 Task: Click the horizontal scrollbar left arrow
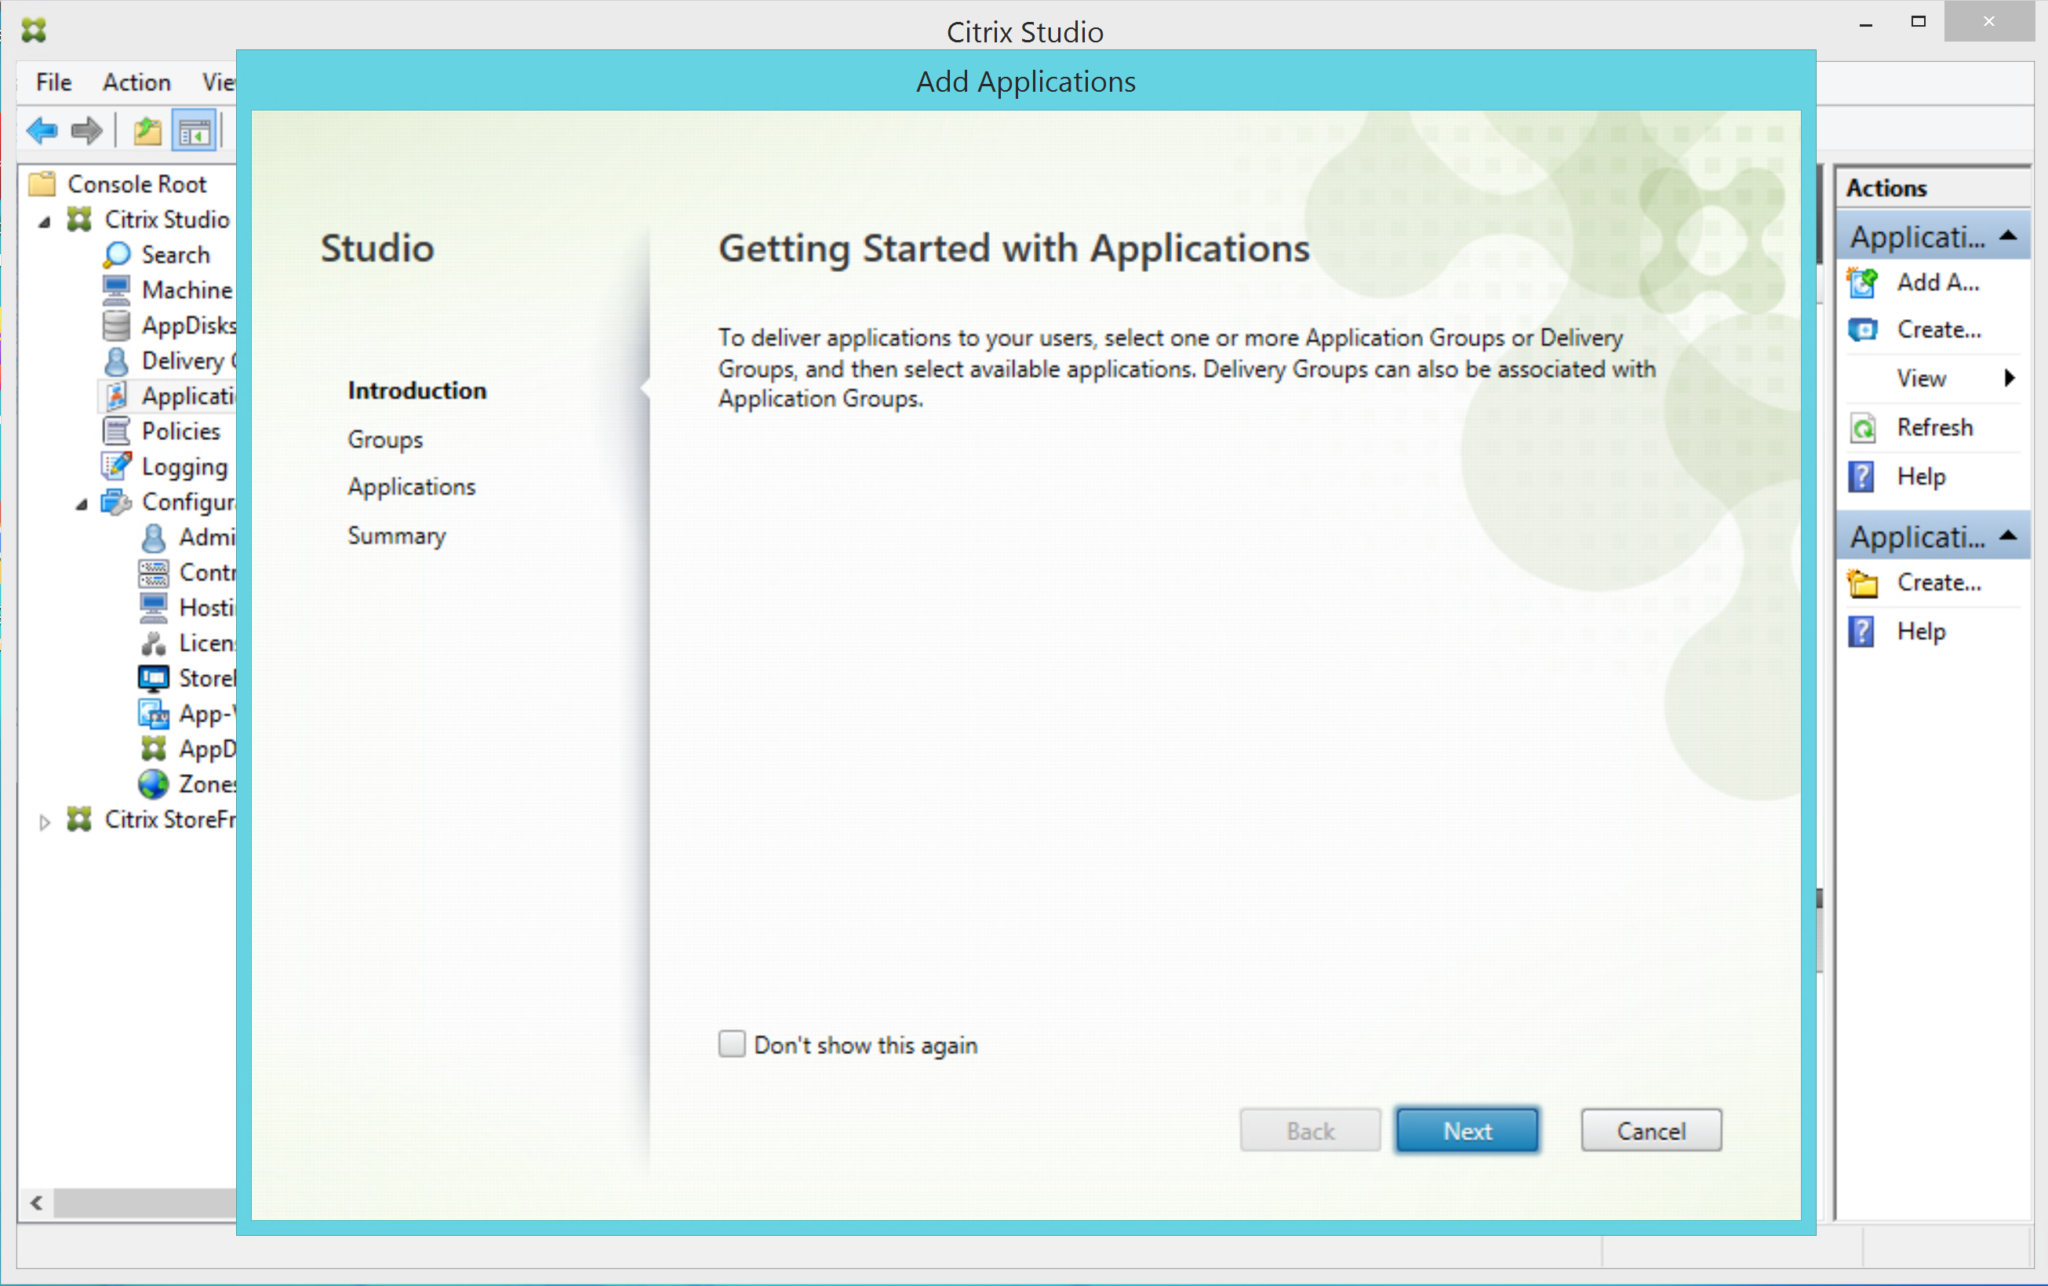(37, 1202)
